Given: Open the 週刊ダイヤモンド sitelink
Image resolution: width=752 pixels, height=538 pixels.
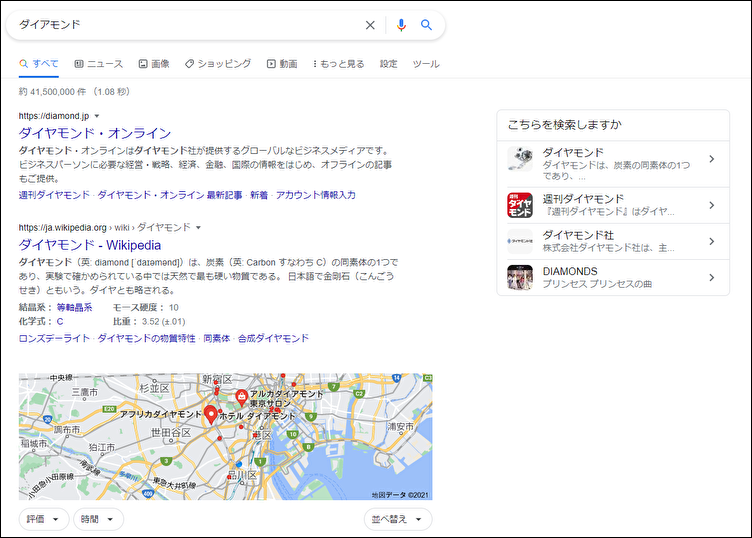Looking at the screenshot, I should click(54, 195).
